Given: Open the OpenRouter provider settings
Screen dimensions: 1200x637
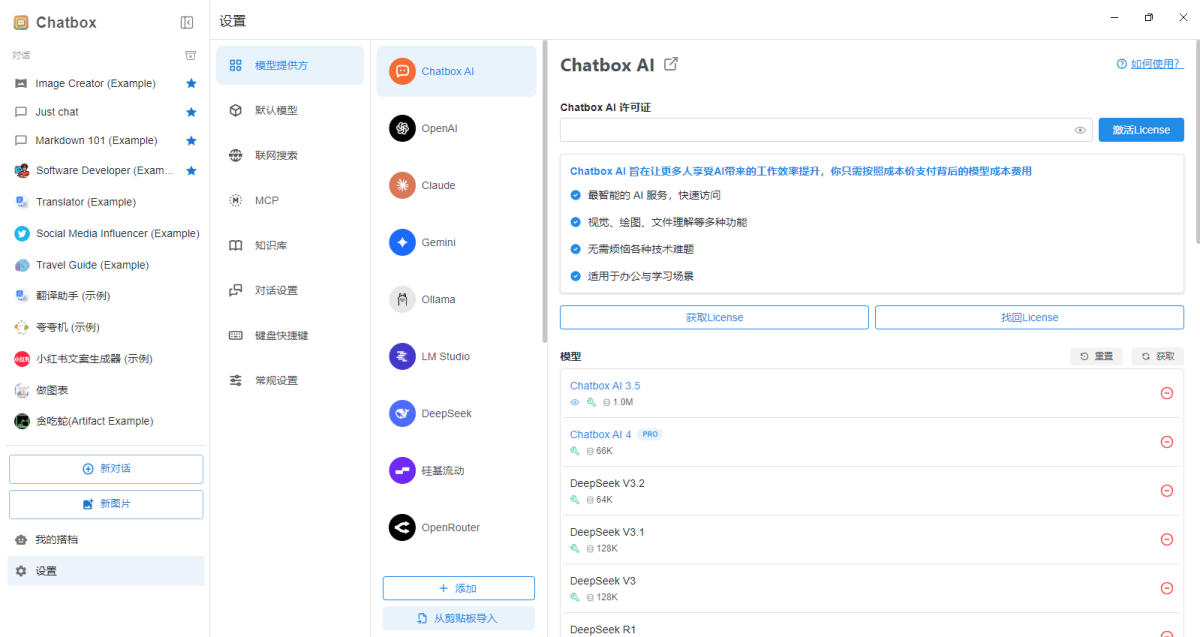Looking at the screenshot, I should (x=401, y=527).
